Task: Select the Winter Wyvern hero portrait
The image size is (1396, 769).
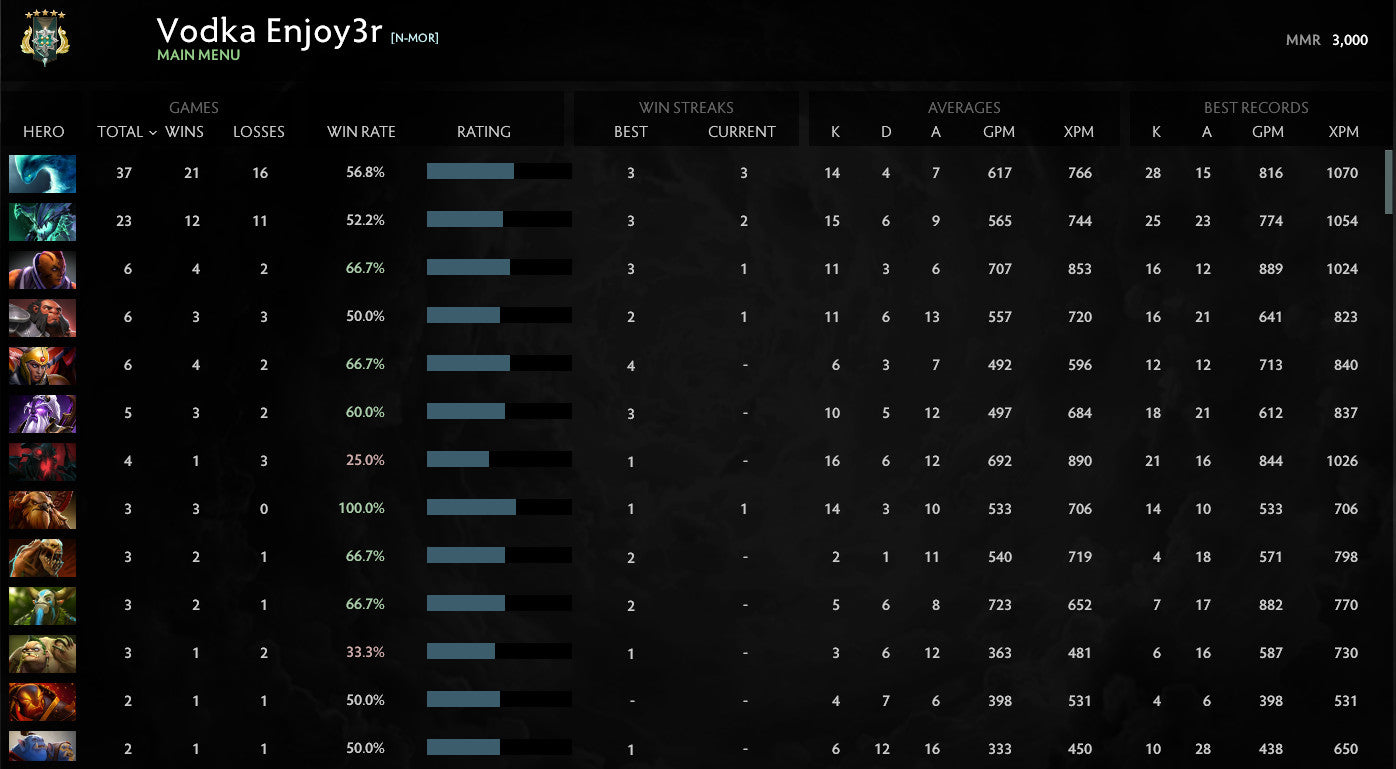Action: click(x=42, y=173)
